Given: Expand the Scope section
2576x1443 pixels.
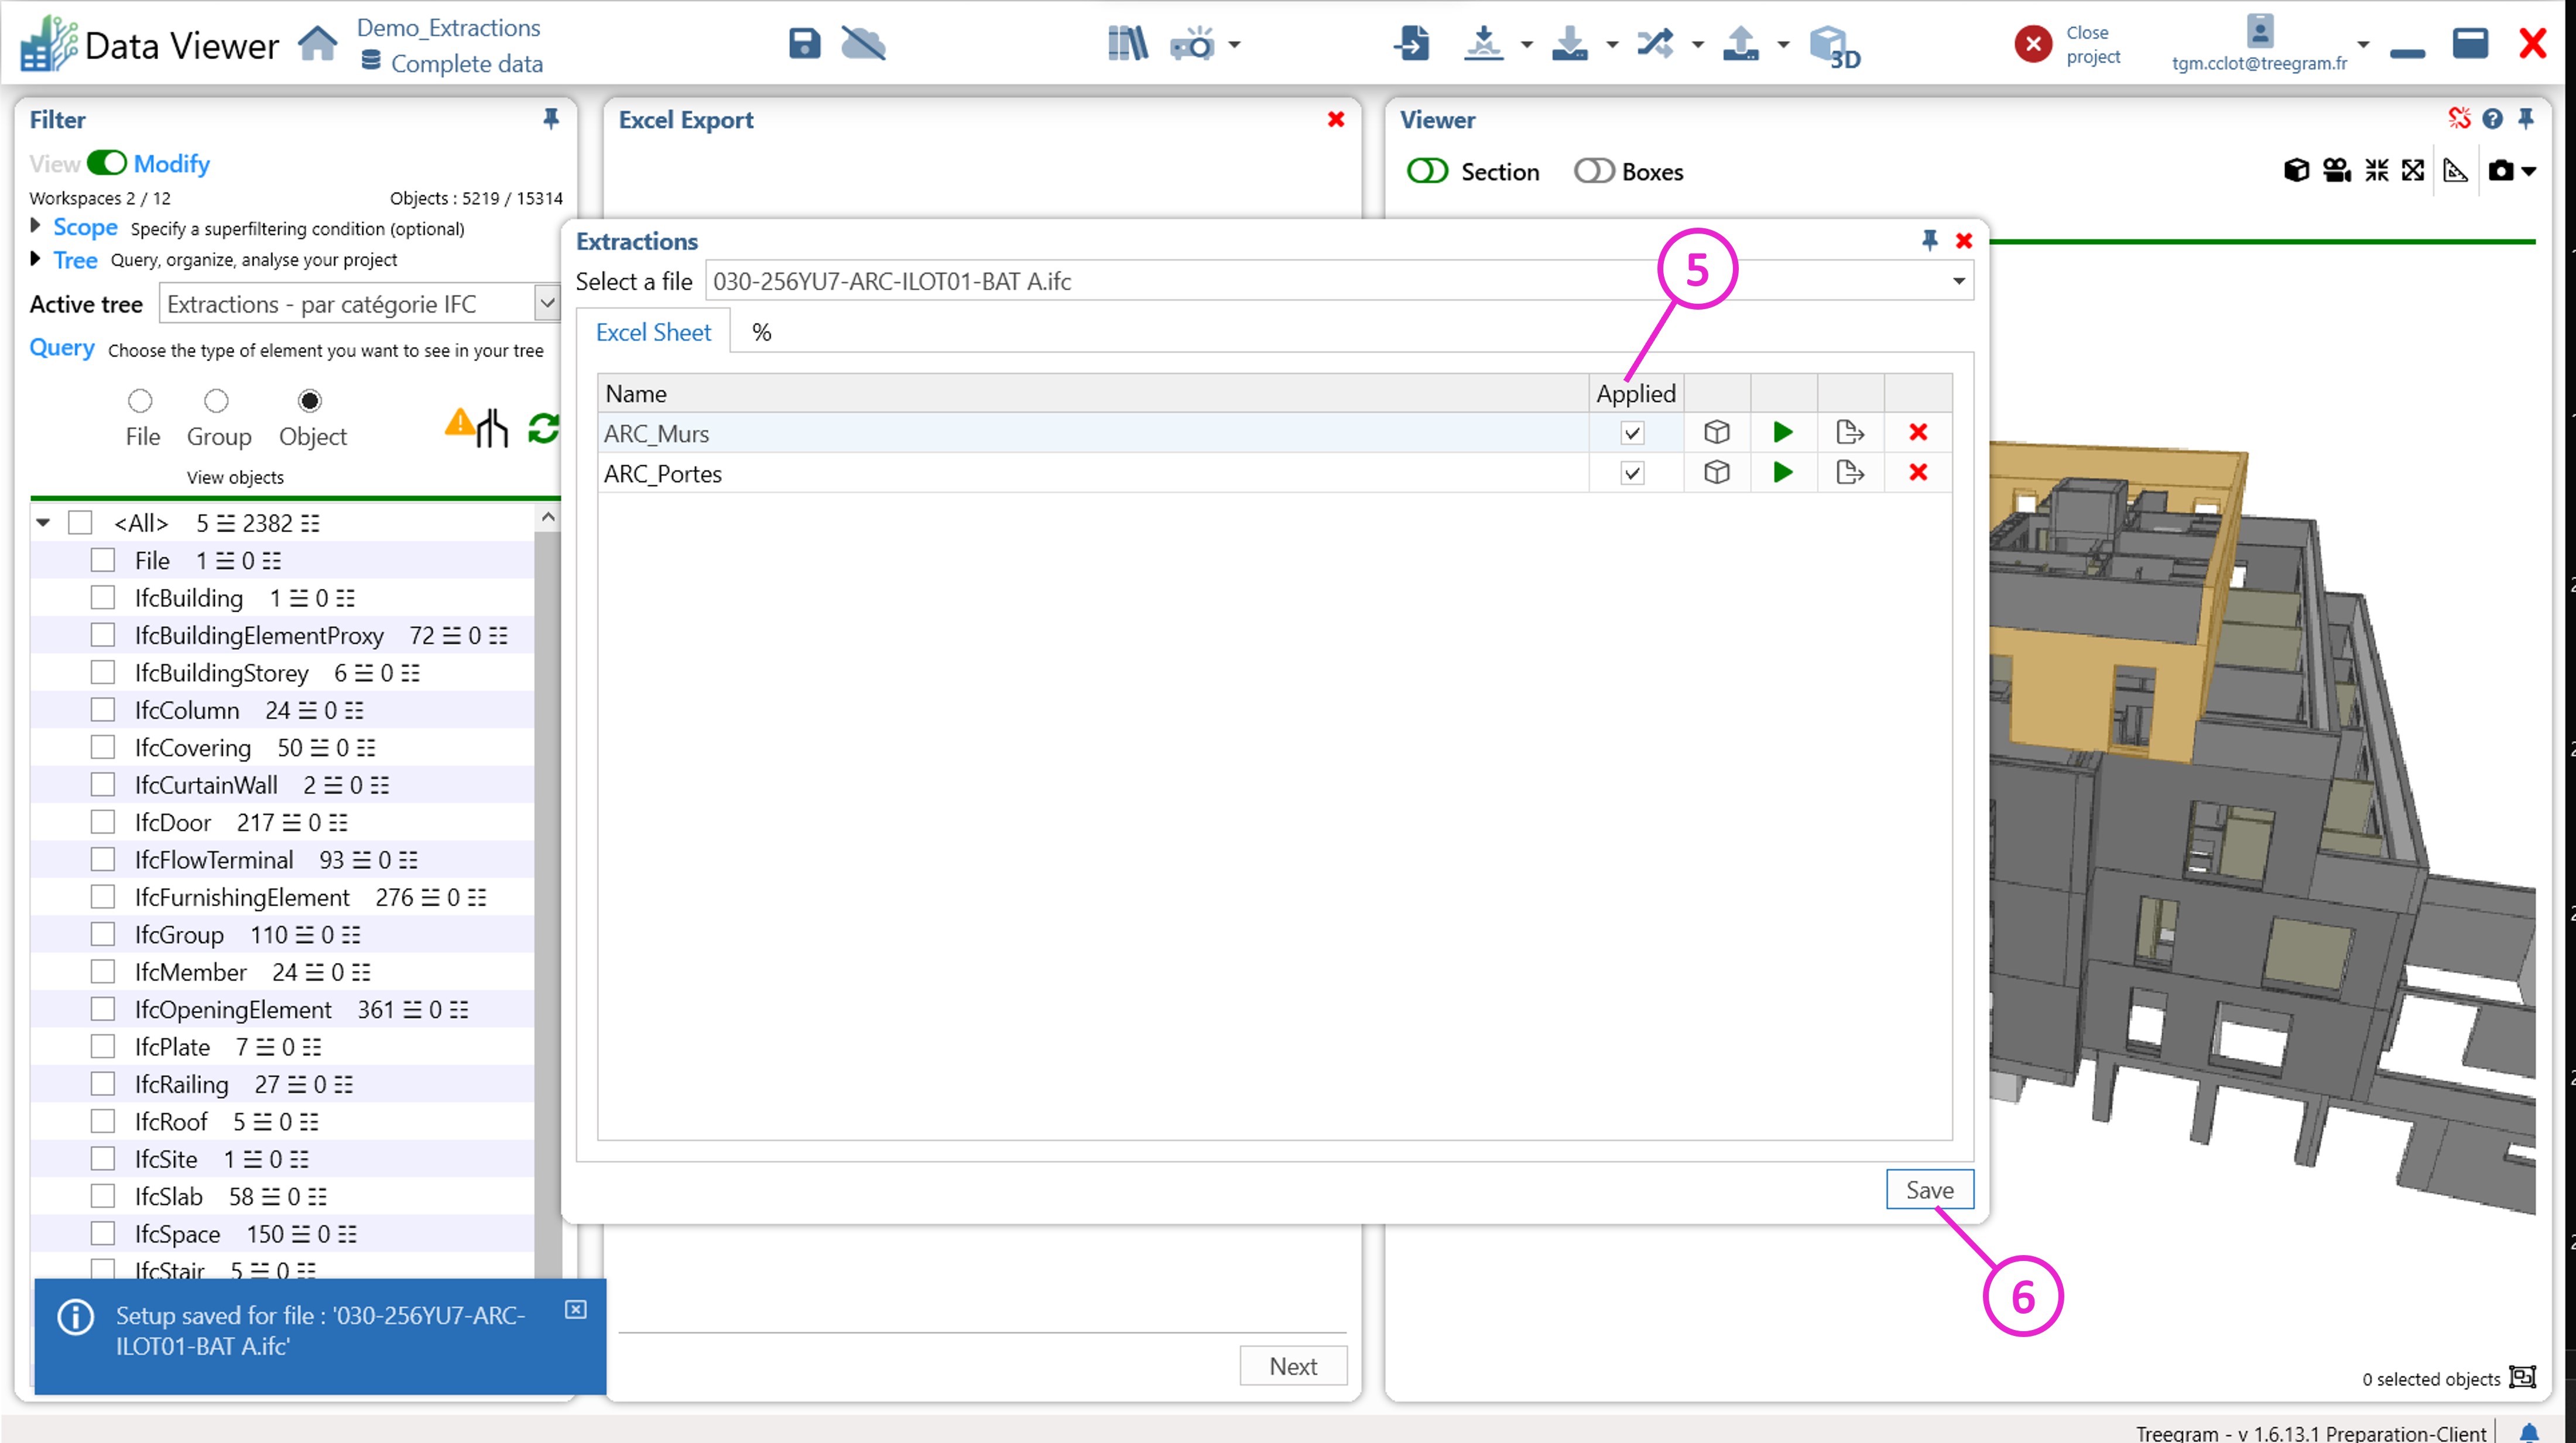Looking at the screenshot, I should tap(36, 227).
